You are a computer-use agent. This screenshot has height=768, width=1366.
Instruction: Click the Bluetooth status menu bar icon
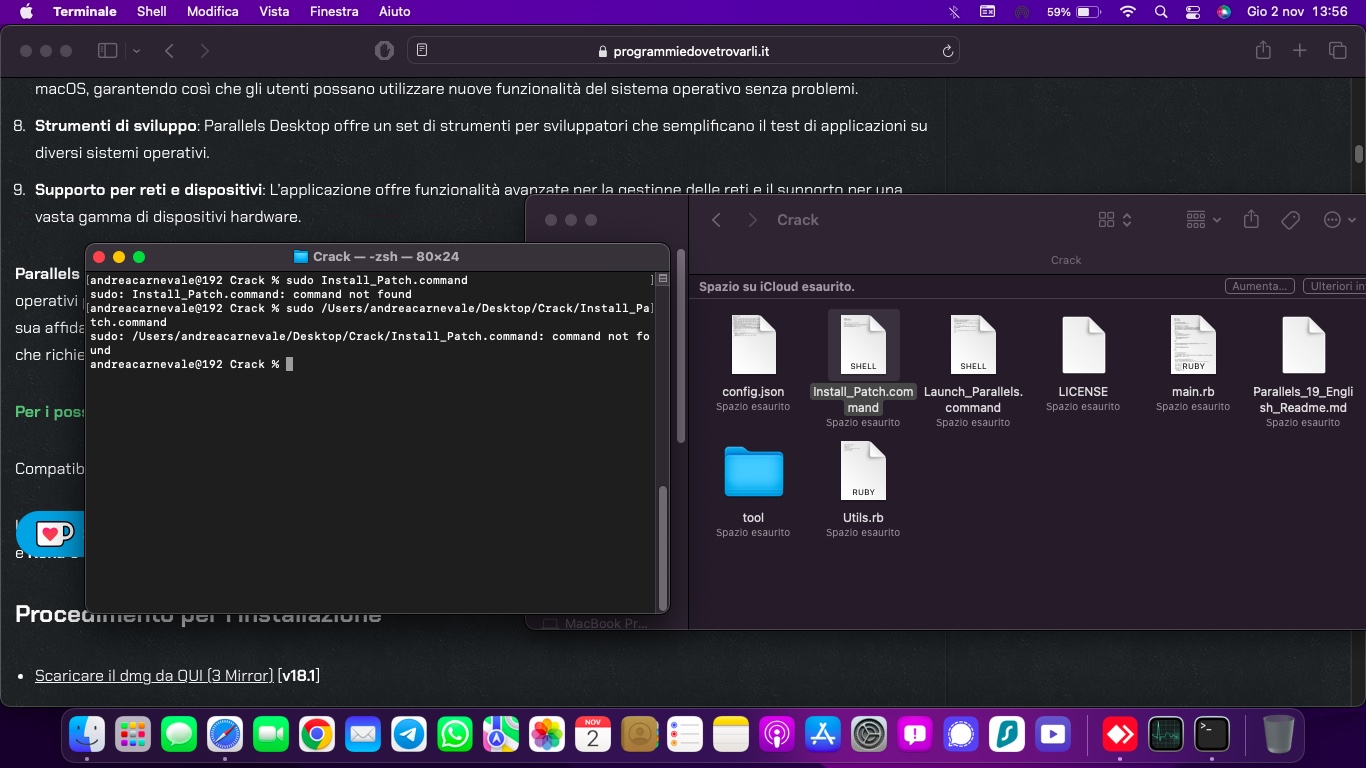coord(953,12)
